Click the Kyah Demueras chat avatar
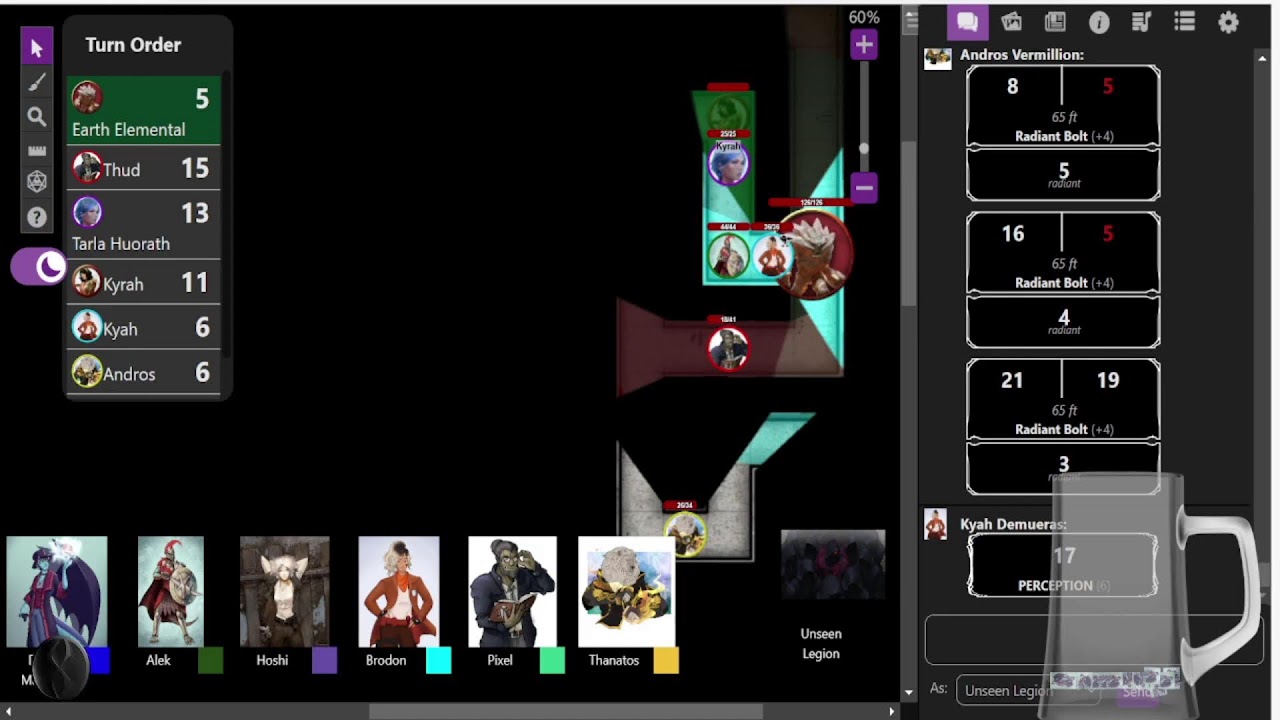 936,525
